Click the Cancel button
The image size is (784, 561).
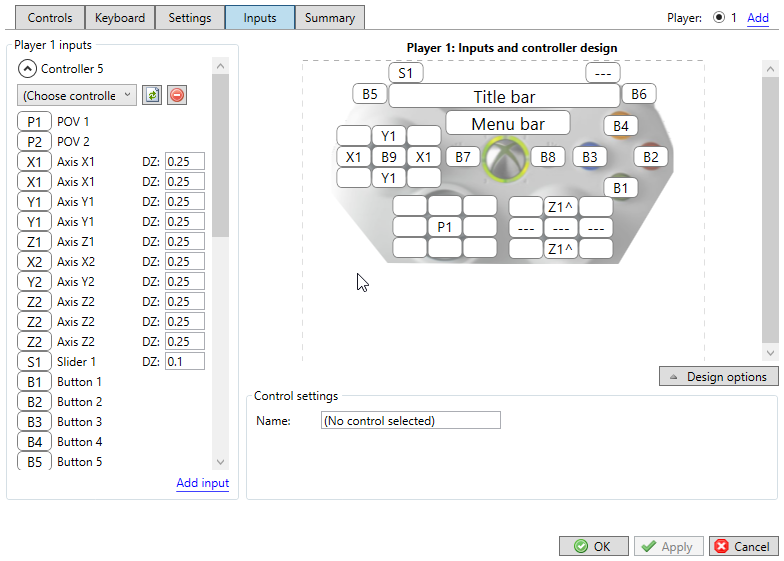pyautogui.click(x=743, y=547)
